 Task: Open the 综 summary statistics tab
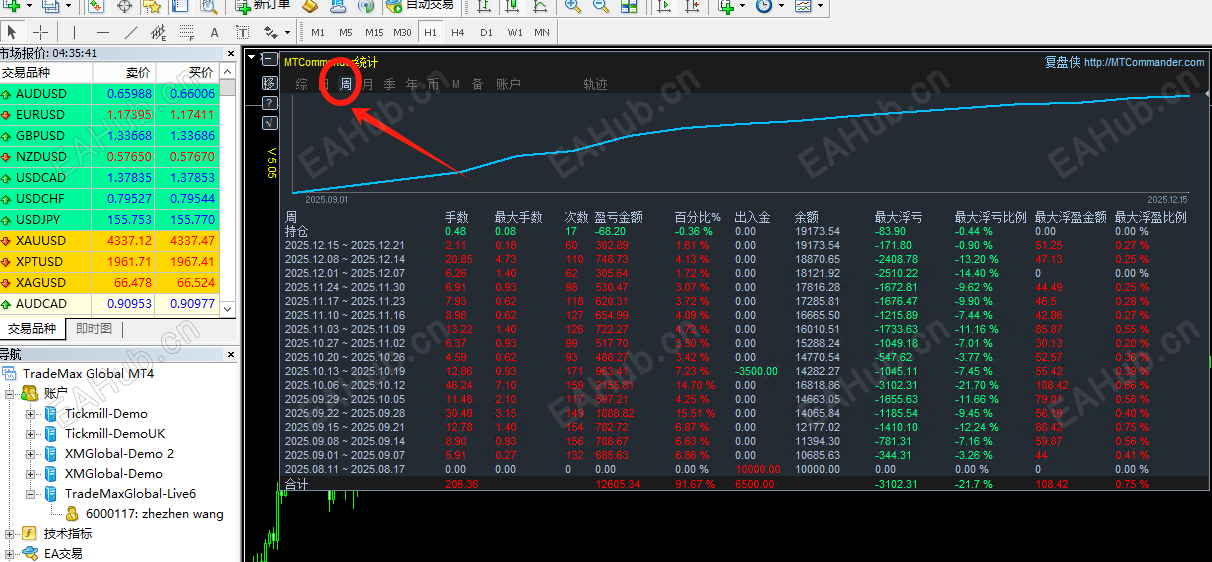pyautogui.click(x=301, y=84)
